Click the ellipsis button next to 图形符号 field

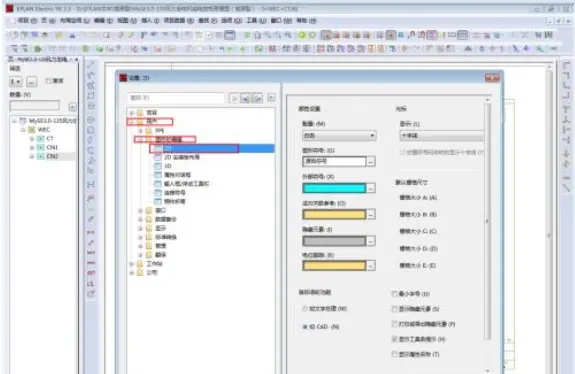(x=371, y=161)
